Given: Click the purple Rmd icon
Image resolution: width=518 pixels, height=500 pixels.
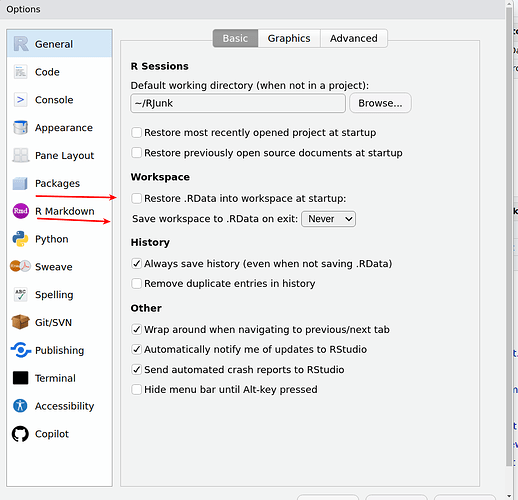Looking at the screenshot, I should pyautogui.click(x=21, y=211).
